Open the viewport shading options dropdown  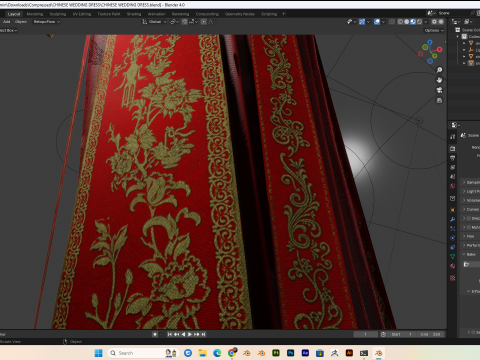[426, 22]
